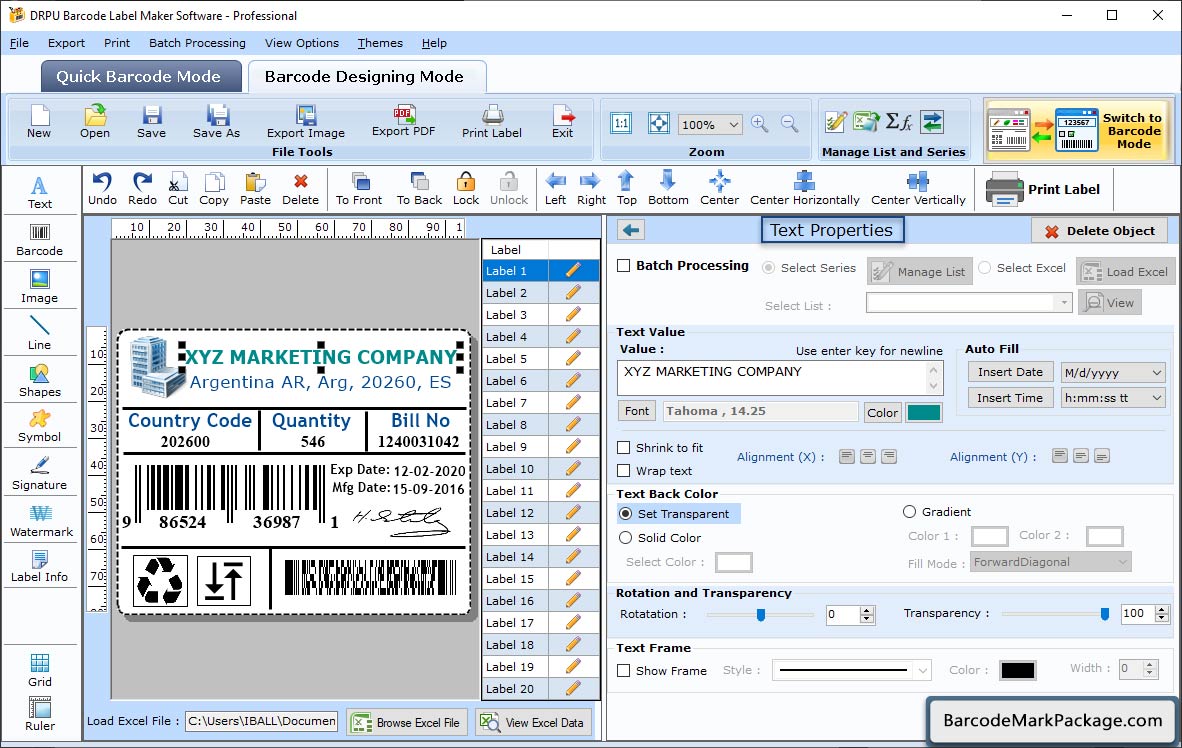Choose Select Excel radio option
1182x748 pixels.
(x=984, y=268)
